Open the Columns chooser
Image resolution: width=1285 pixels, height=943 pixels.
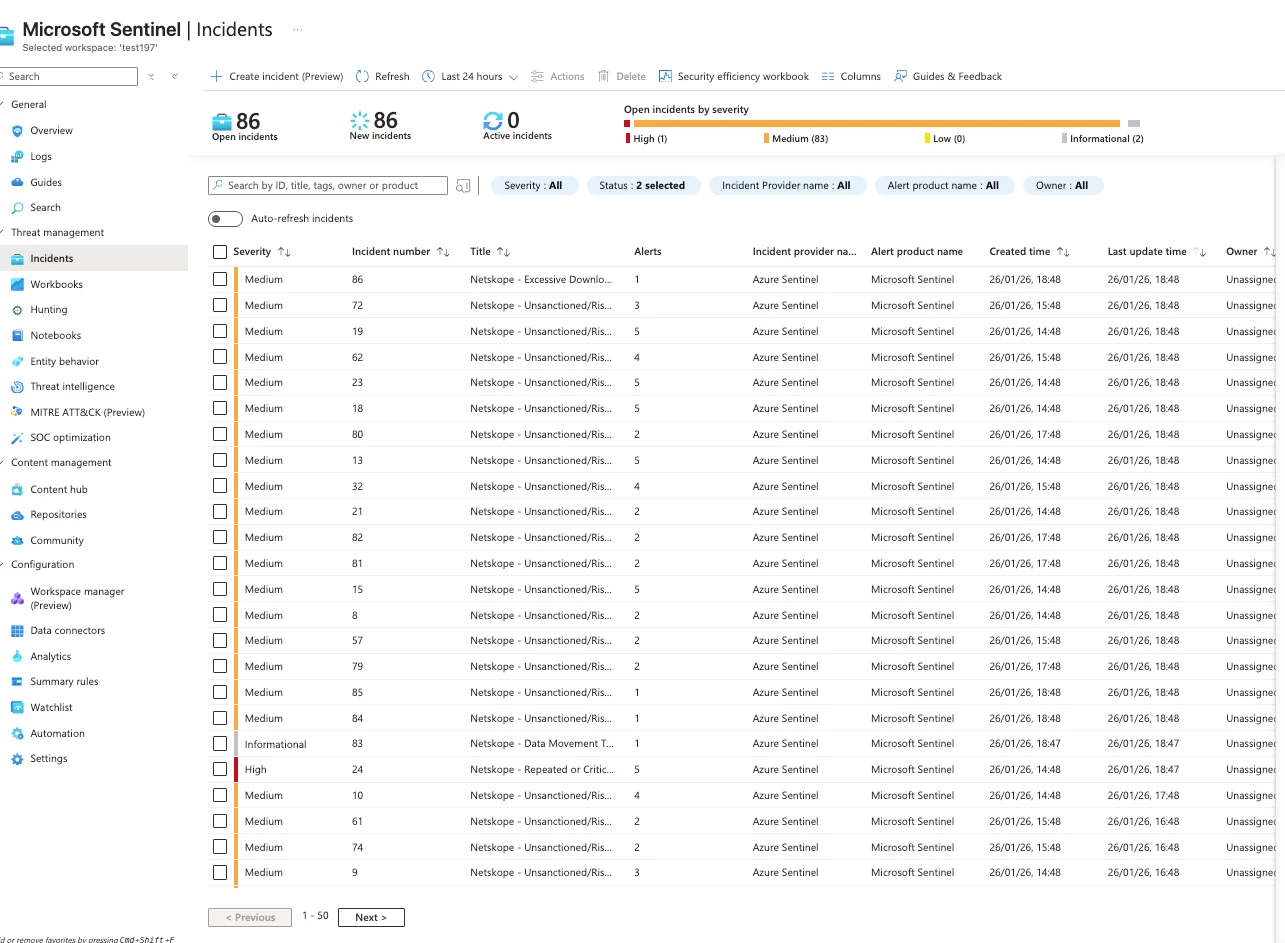[x=851, y=76]
